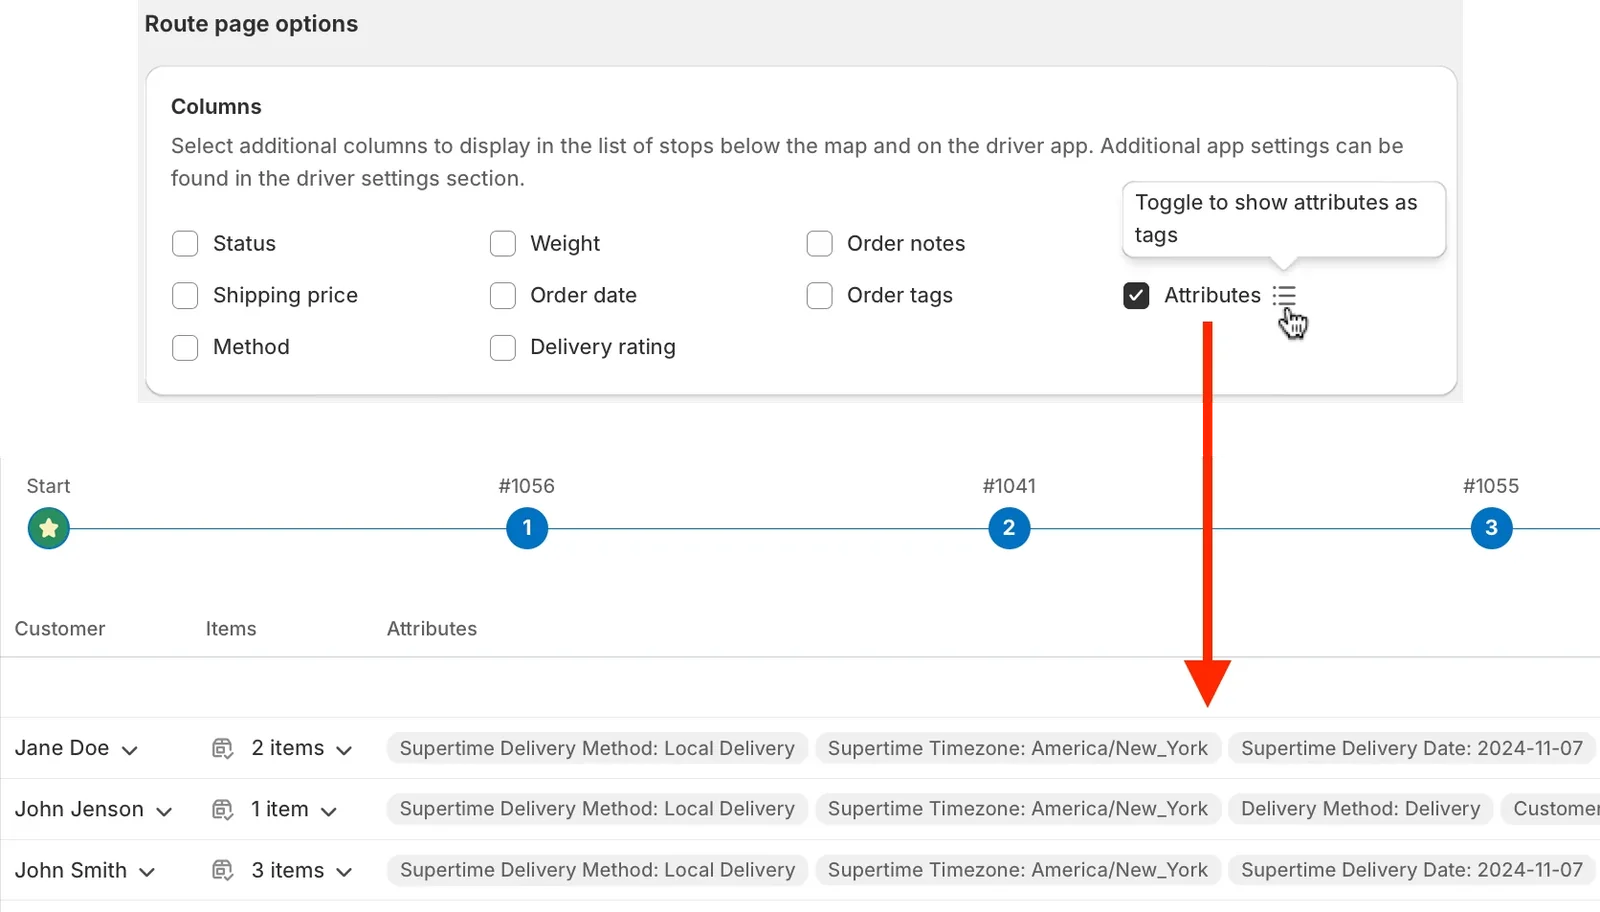Check the Weight column option
This screenshot has width=1600, height=912.
tap(503, 244)
